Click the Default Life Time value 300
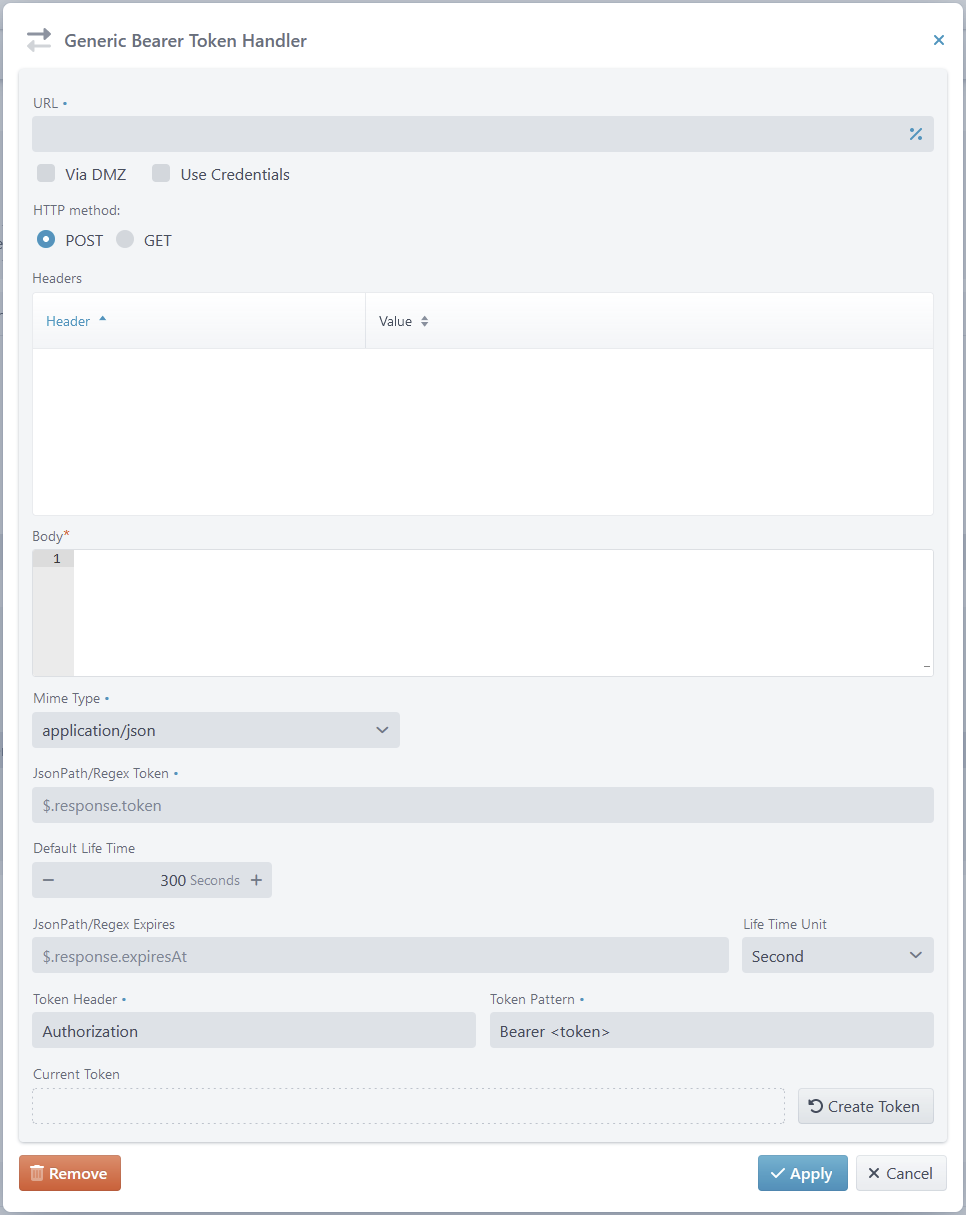966x1215 pixels. tap(173, 880)
